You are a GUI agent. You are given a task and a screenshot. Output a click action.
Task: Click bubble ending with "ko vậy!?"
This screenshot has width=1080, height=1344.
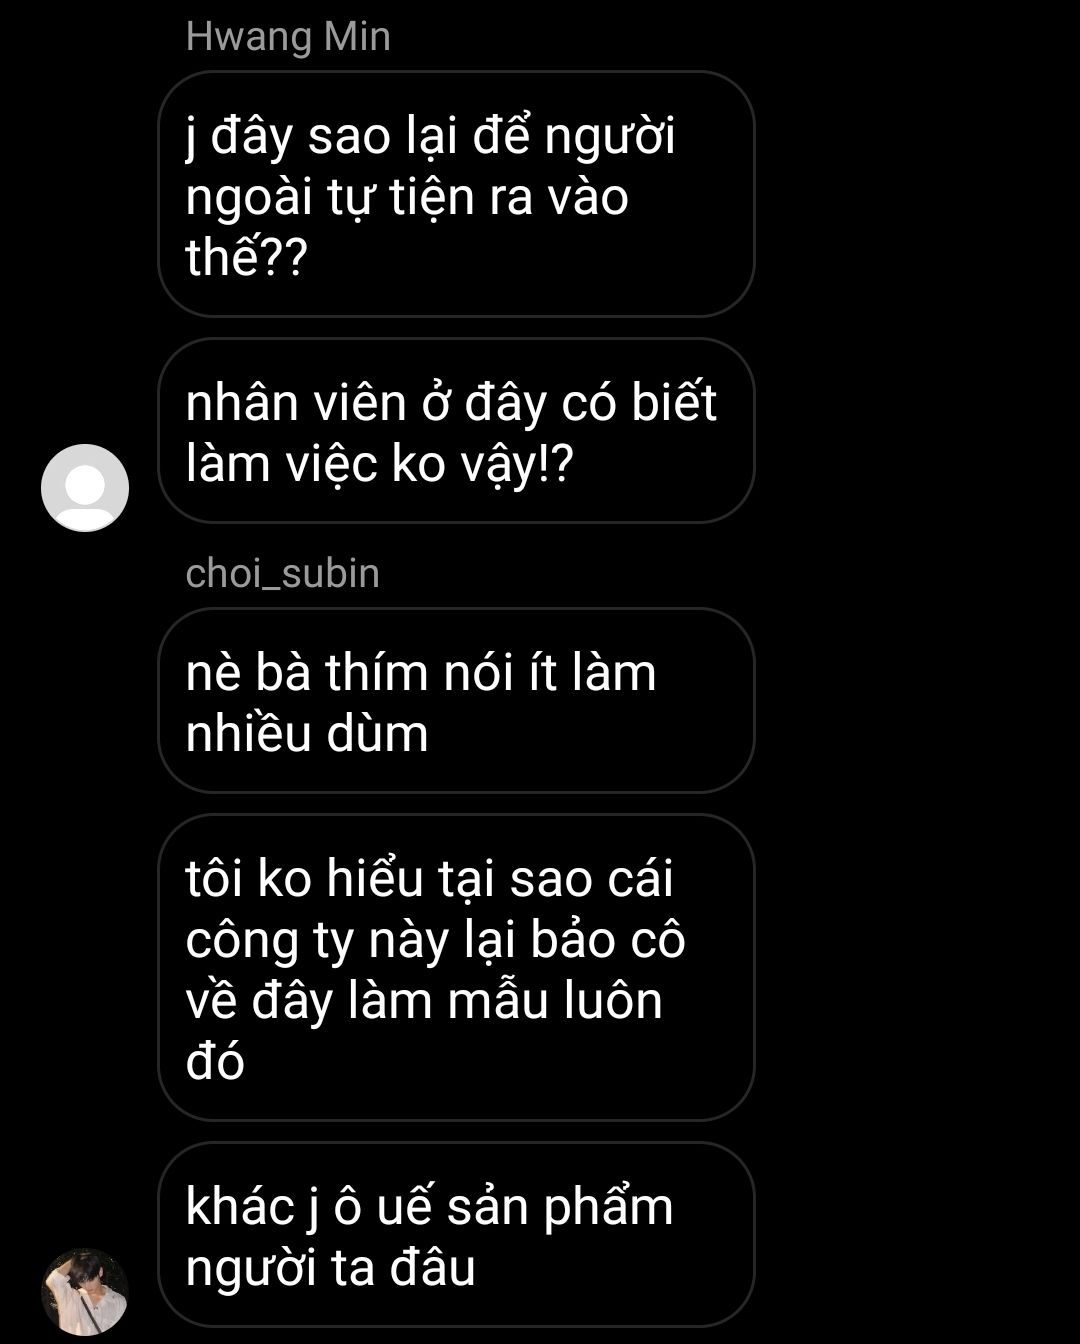pyautogui.click(x=456, y=431)
